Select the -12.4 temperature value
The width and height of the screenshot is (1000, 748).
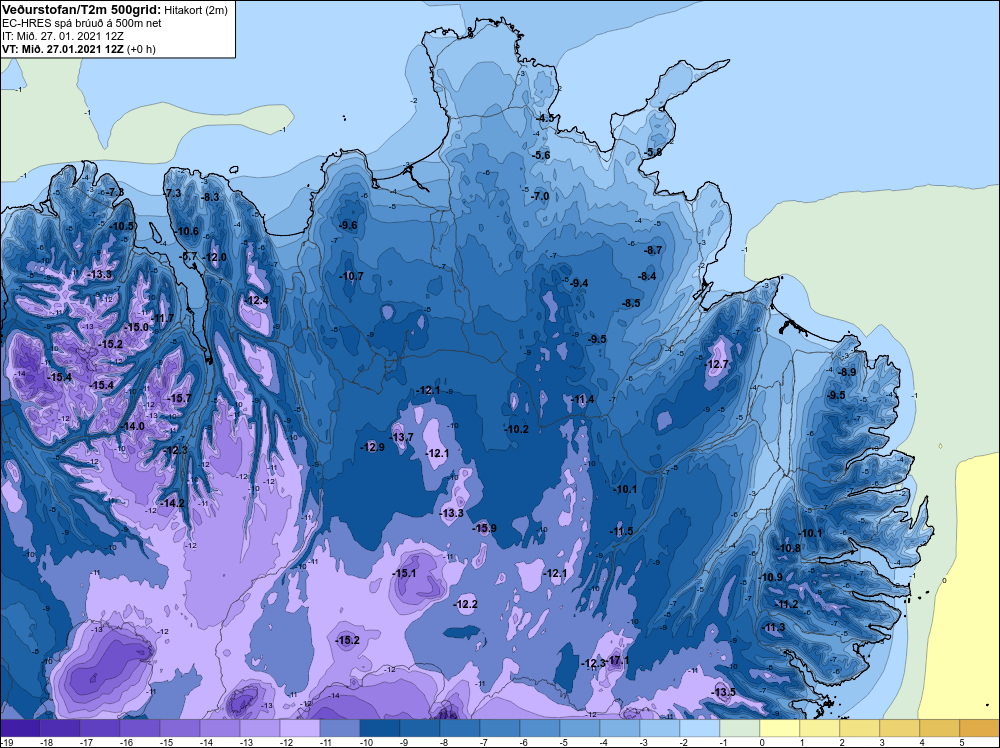(x=257, y=300)
